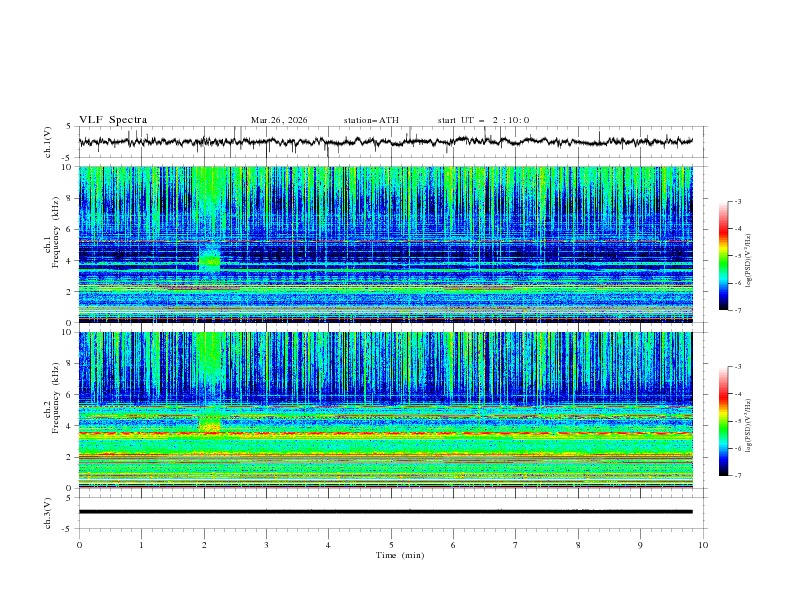This screenshot has height=612, width=792.
Task: Click the 'start UT = 2 :10: 0' text
Action: 483,120
